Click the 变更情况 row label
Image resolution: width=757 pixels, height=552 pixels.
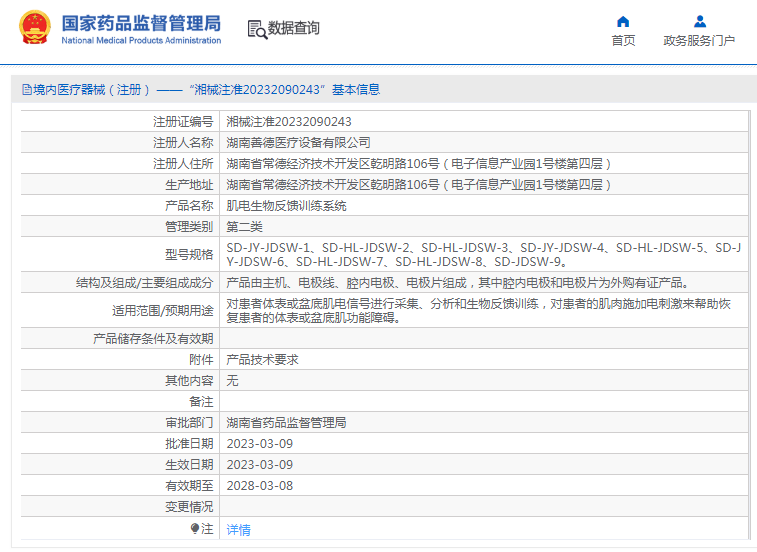click(189, 507)
